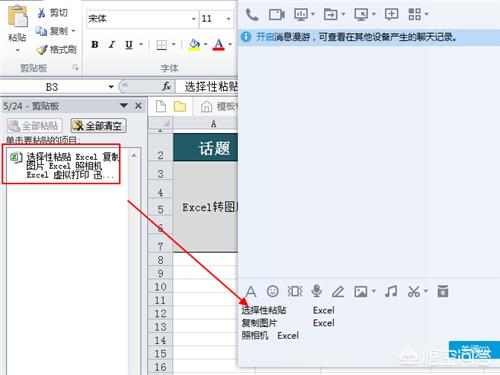
Task: Click the screen share presentation icon
Action: coord(301,15)
